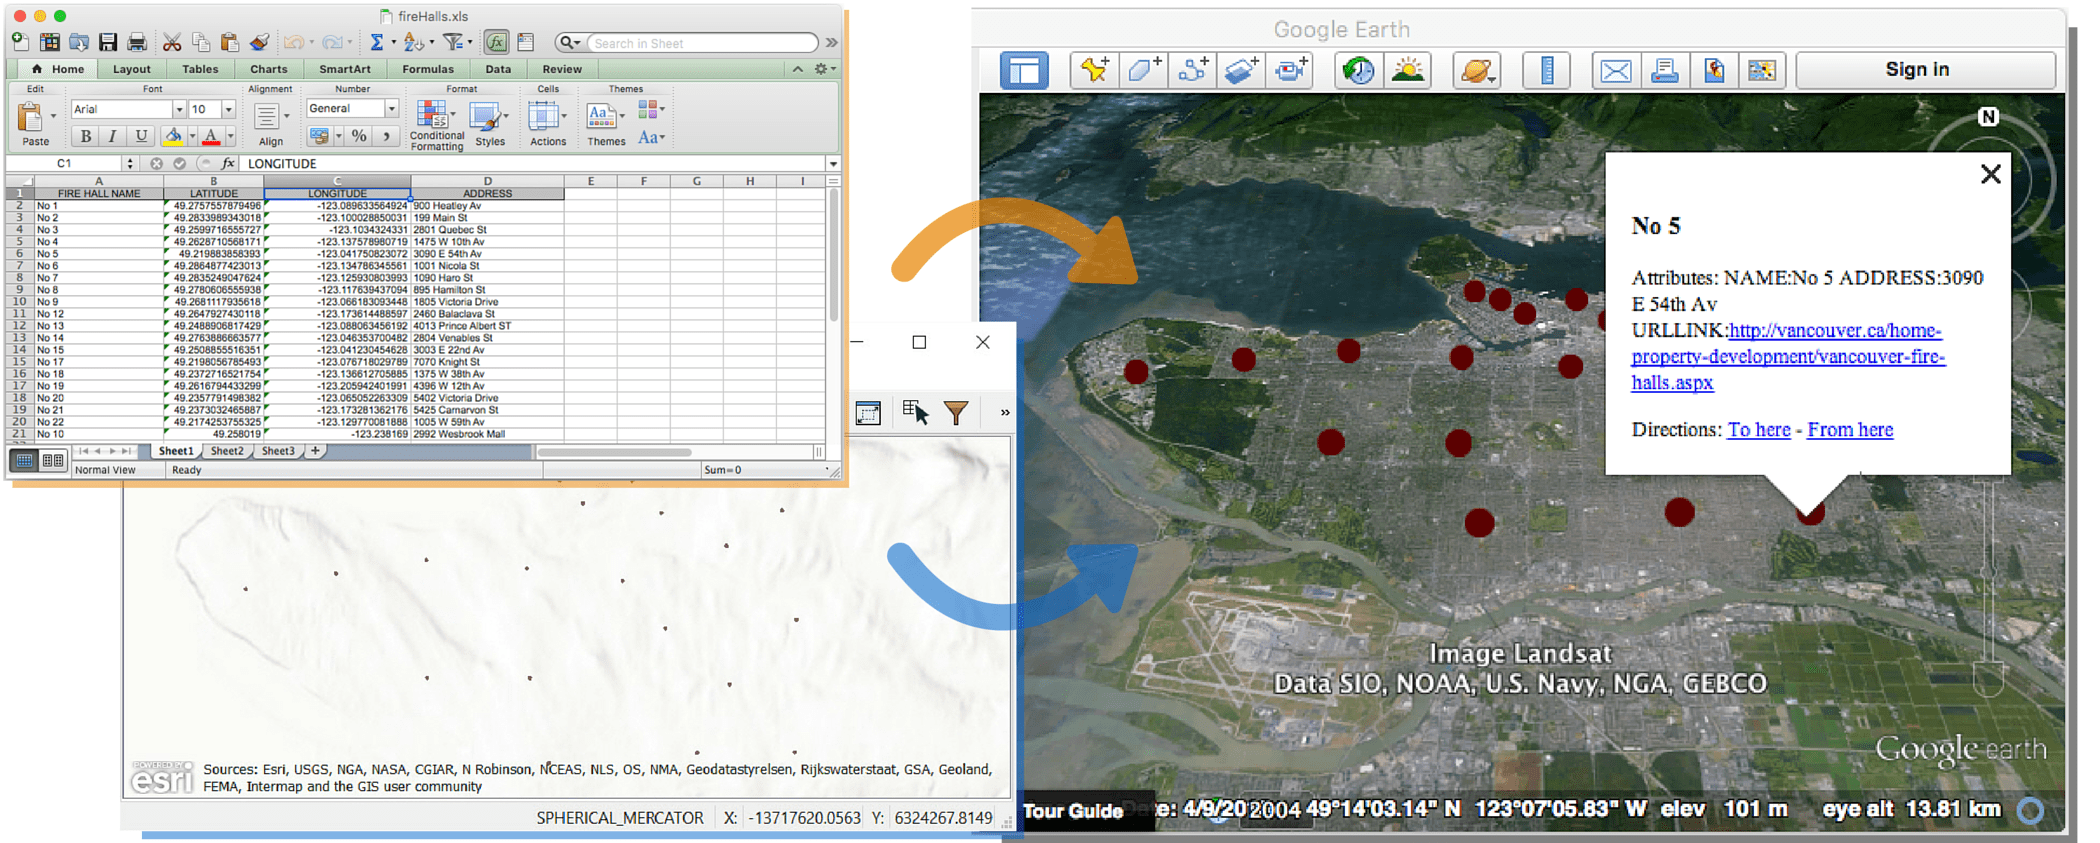This screenshot has height=843, width=2100.
Task: Click Add Path icon in Google Earth
Action: tap(1192, 70)
